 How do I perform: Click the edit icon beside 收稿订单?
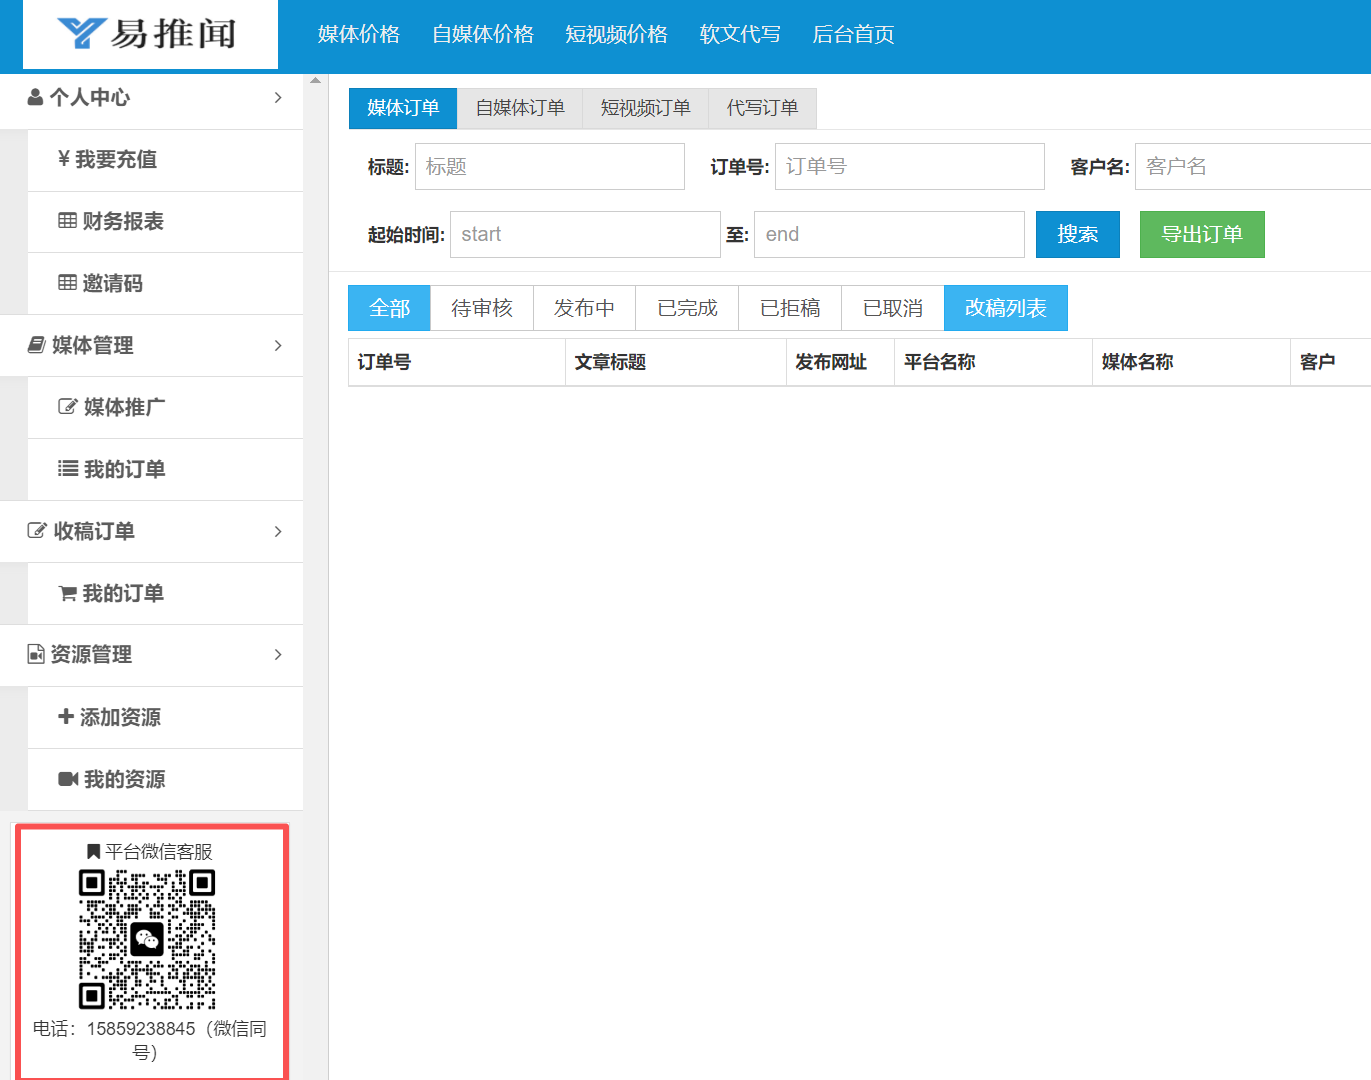point(37,531)
